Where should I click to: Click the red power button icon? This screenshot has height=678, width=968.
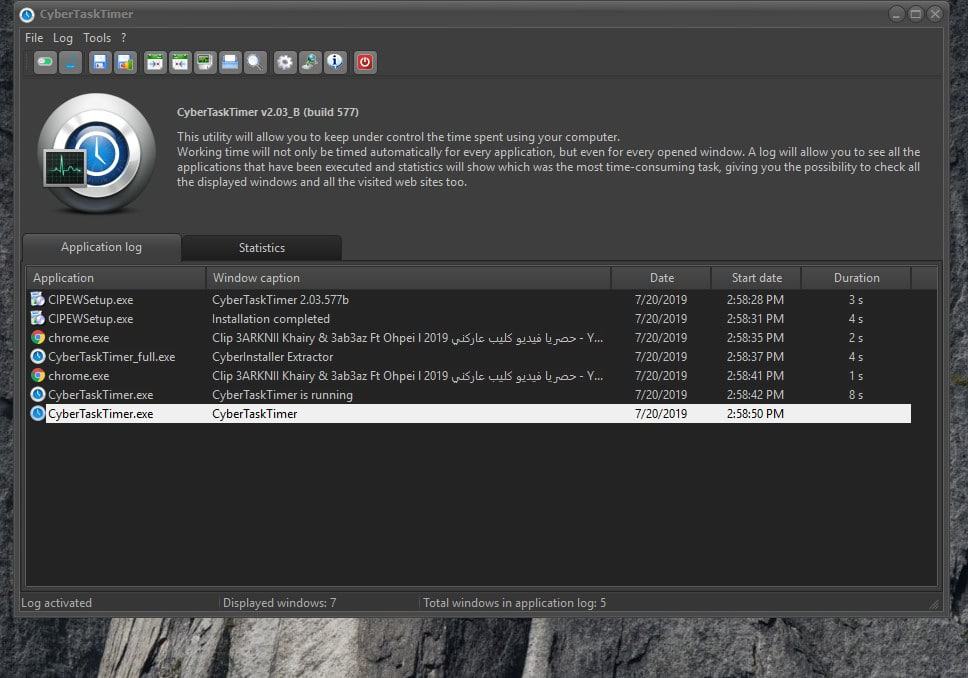[365, 62]
